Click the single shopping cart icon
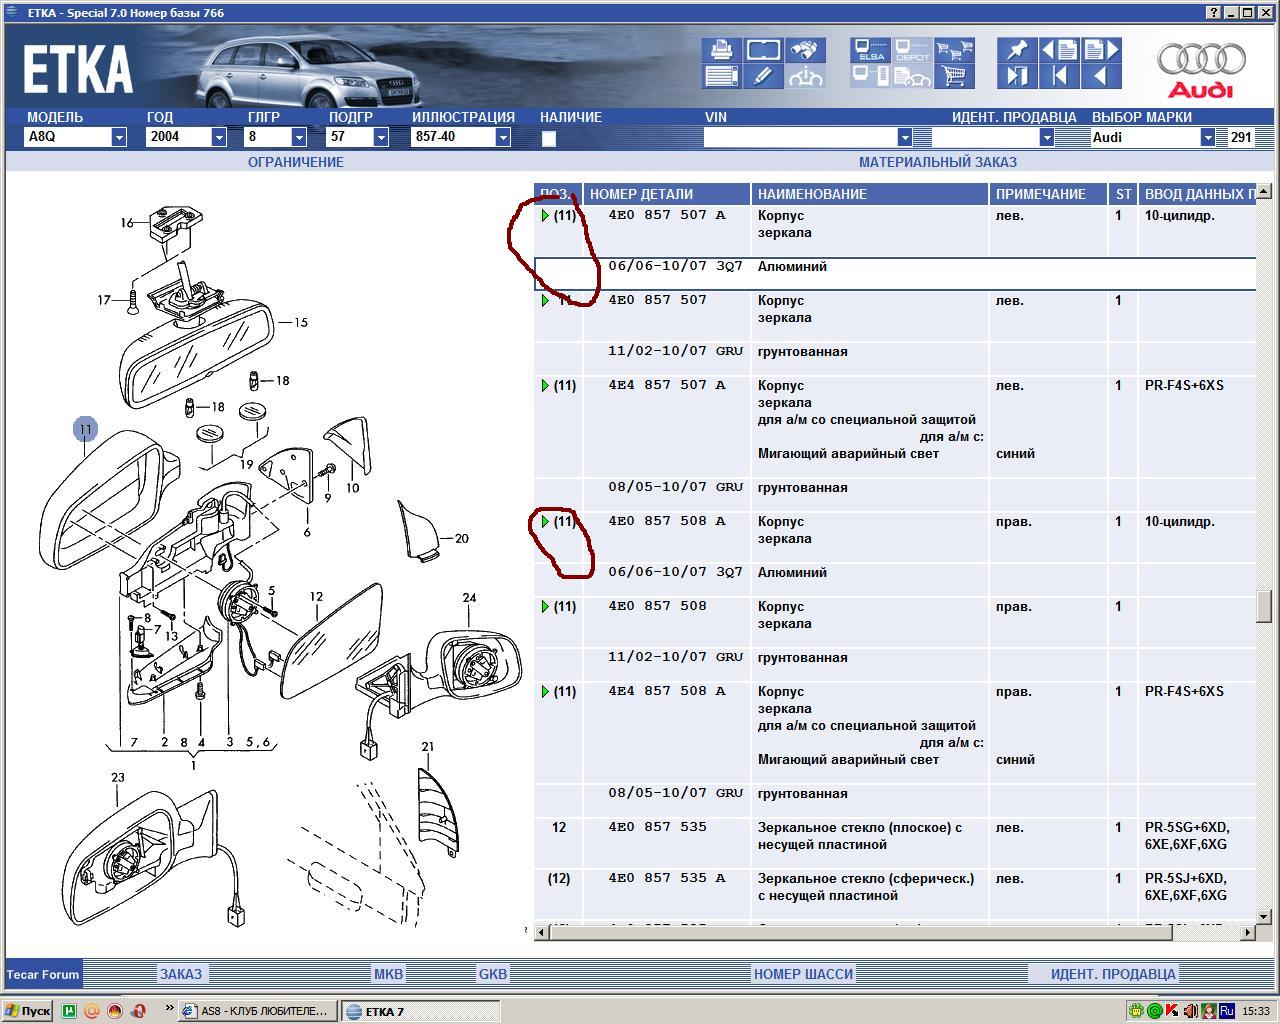Screen dimensions: 1280x1024 click(x=955, y=76)
